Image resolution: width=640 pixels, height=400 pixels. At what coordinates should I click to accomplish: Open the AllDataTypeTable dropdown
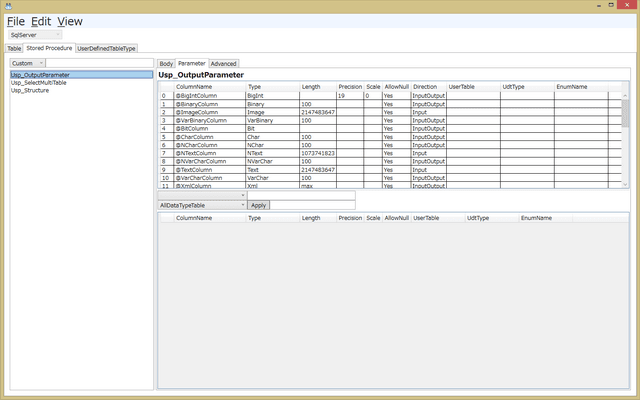pyautogui.click(x=202, y=205)
